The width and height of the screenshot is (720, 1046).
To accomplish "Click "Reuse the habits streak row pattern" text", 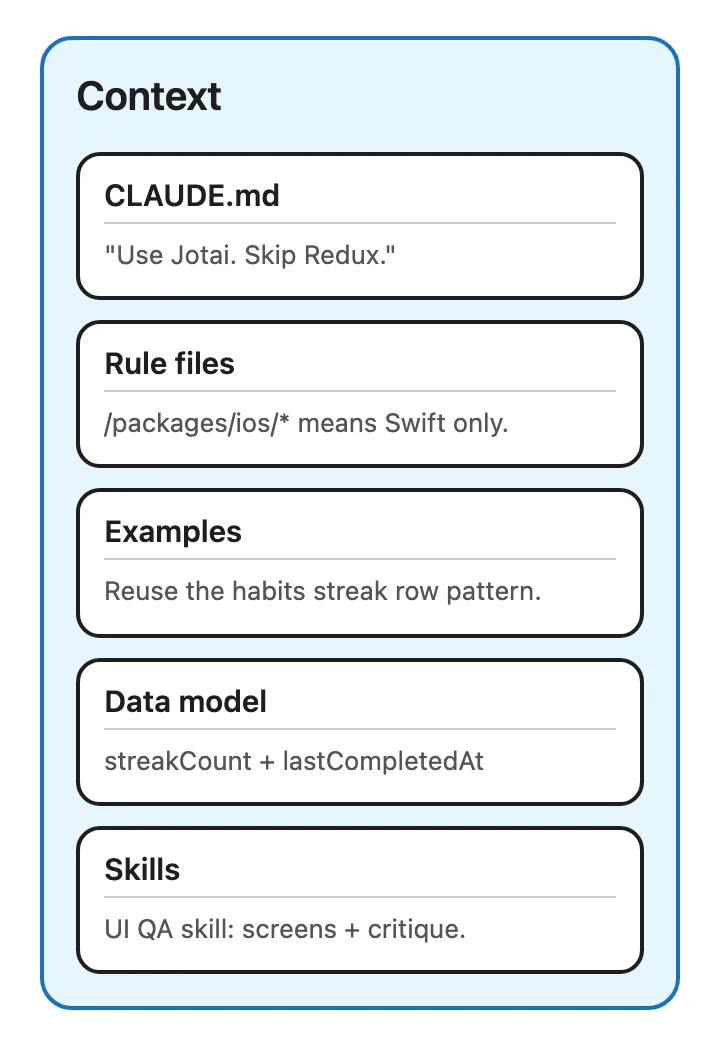I will pos(322,591).
